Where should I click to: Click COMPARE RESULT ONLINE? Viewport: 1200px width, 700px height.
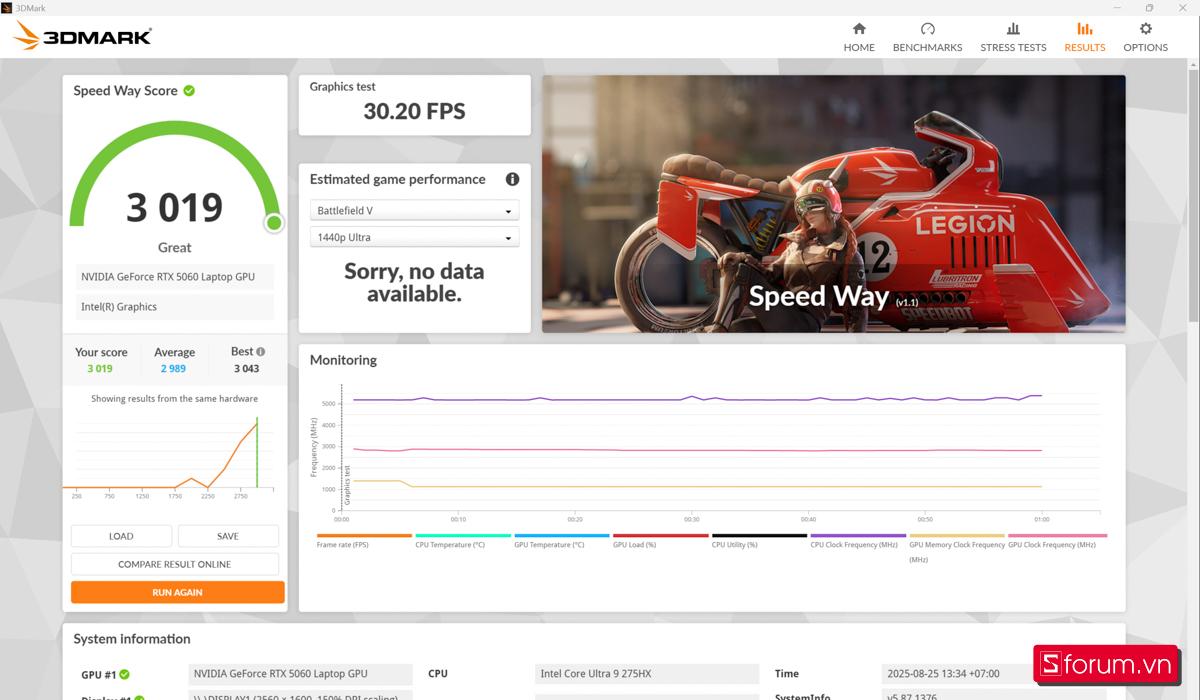point(178,563)
